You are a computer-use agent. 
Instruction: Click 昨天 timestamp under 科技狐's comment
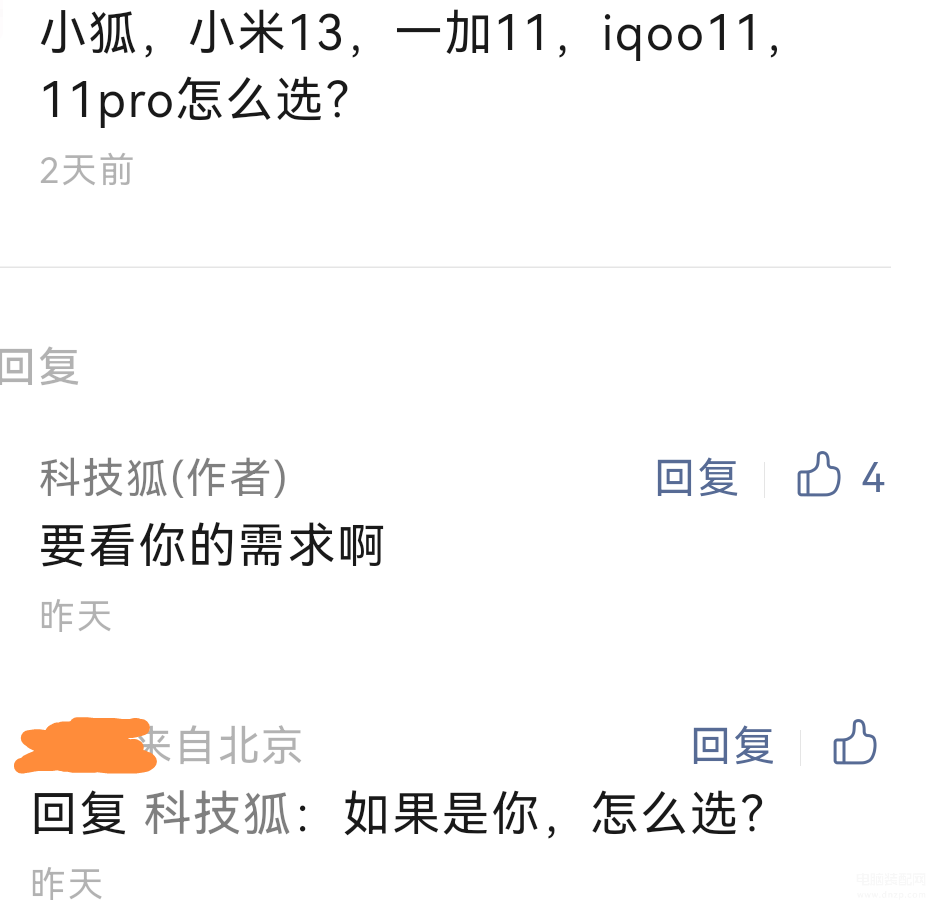click(x=76, y=615)
